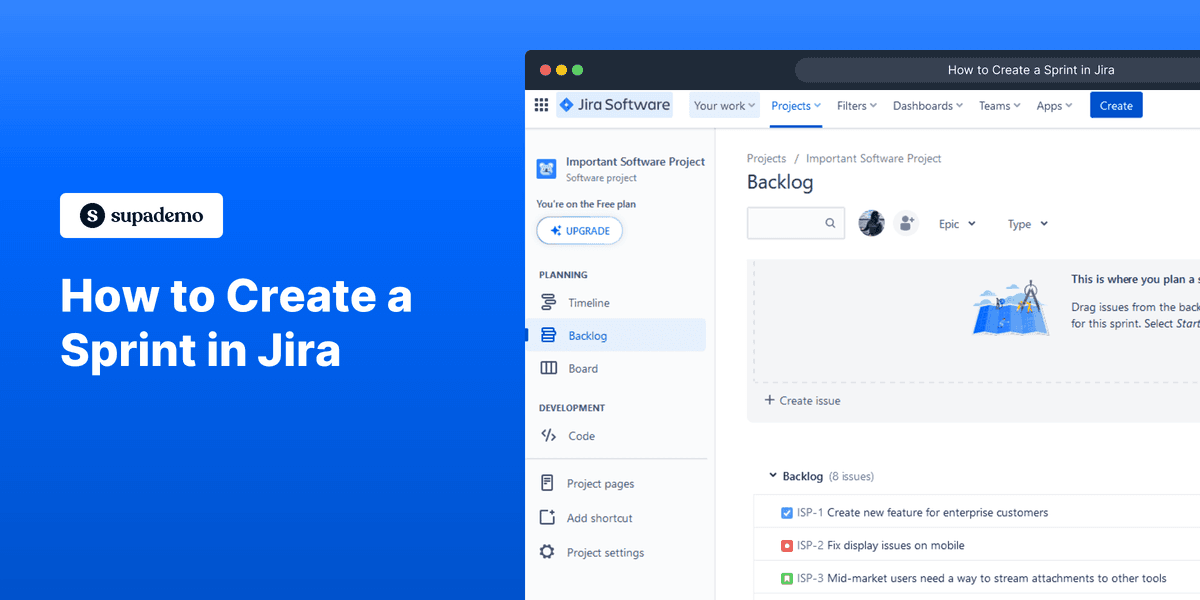Click the blue task checkmark icon on ISP-1
1200x600 pixels.
(786, 512)
